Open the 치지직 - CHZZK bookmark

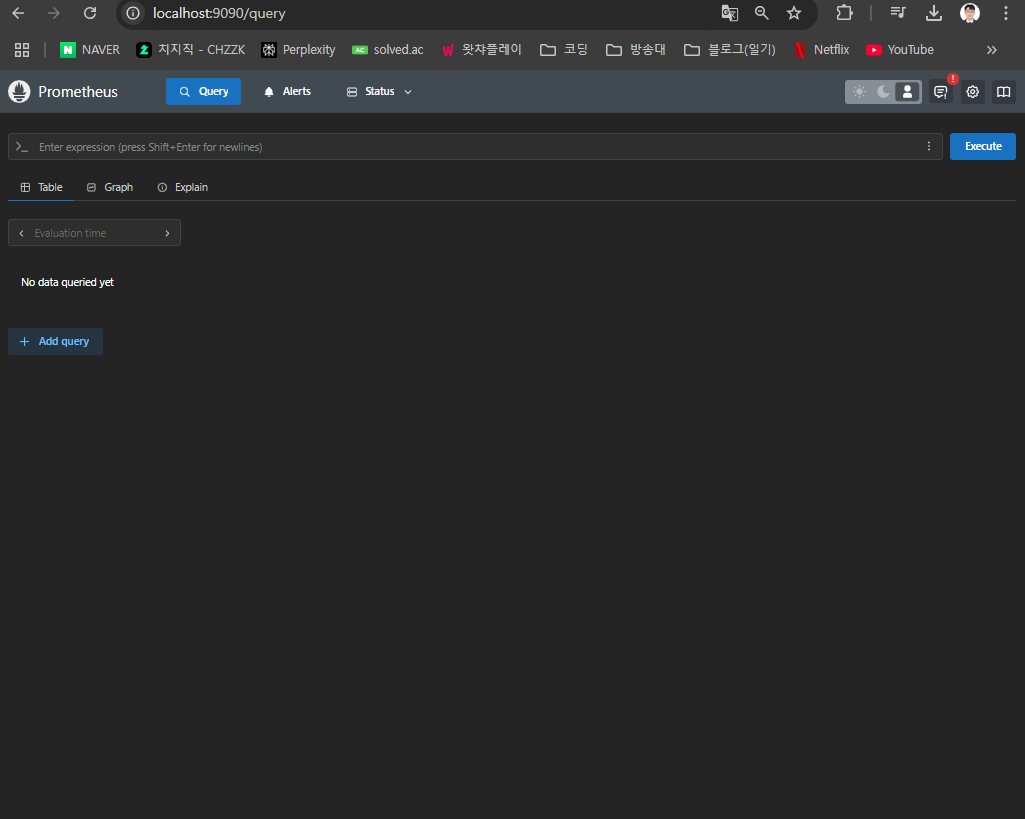(191, 50)
